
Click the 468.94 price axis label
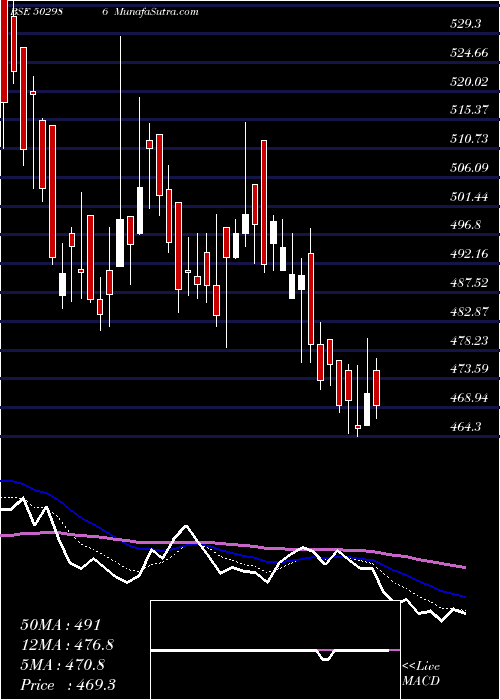(x=469, y=398)
